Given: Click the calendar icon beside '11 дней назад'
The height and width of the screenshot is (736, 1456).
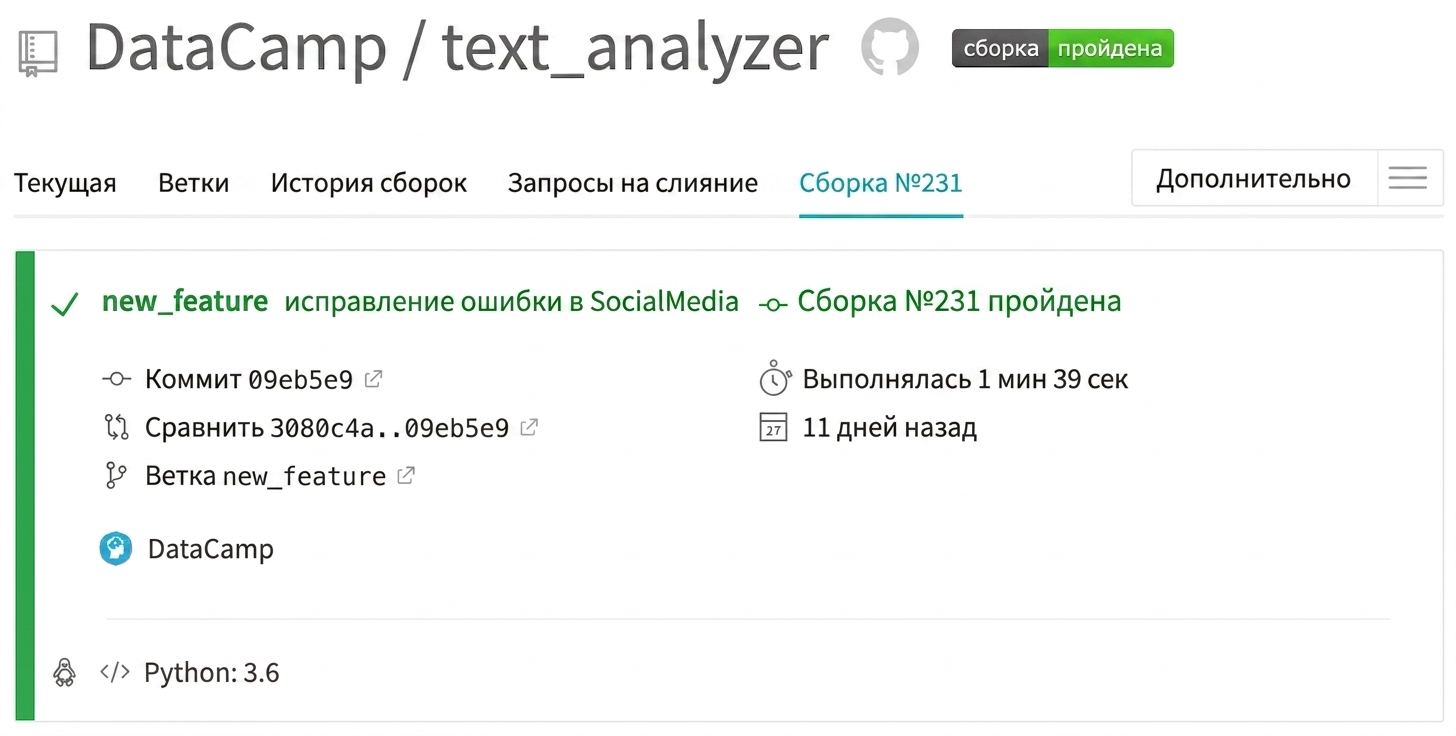Looking at the screenshot, I should (774, 428).
